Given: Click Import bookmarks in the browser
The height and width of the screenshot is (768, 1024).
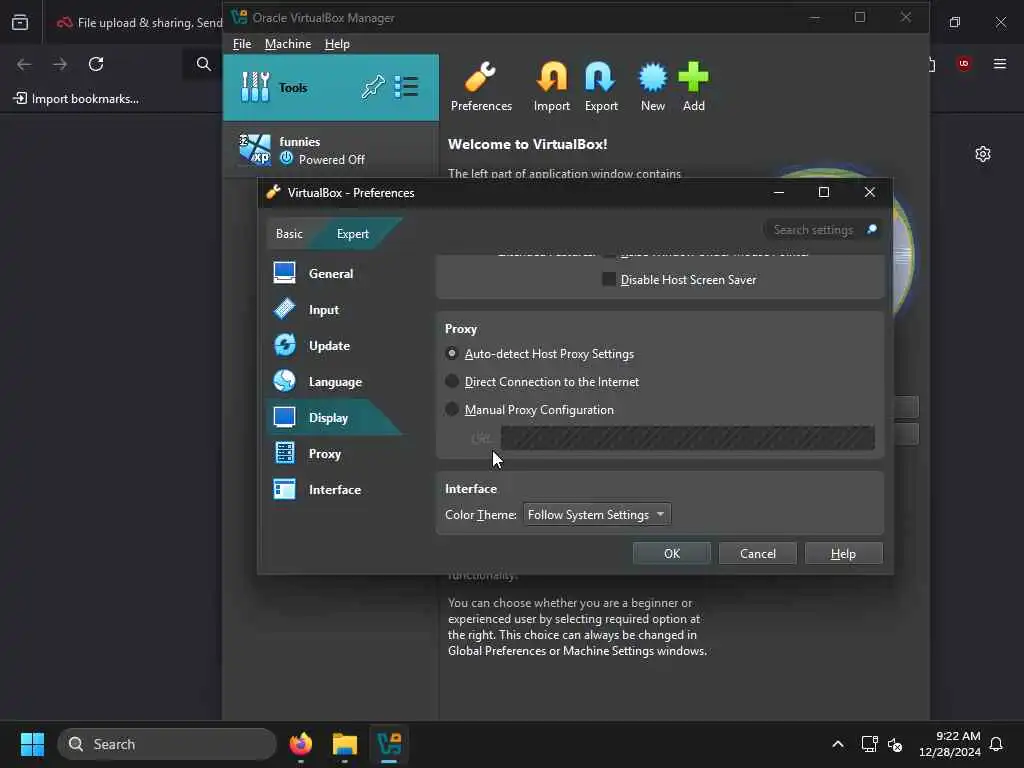Looking at the screenshot, I should pyautogui.click(x=76, y=99).
